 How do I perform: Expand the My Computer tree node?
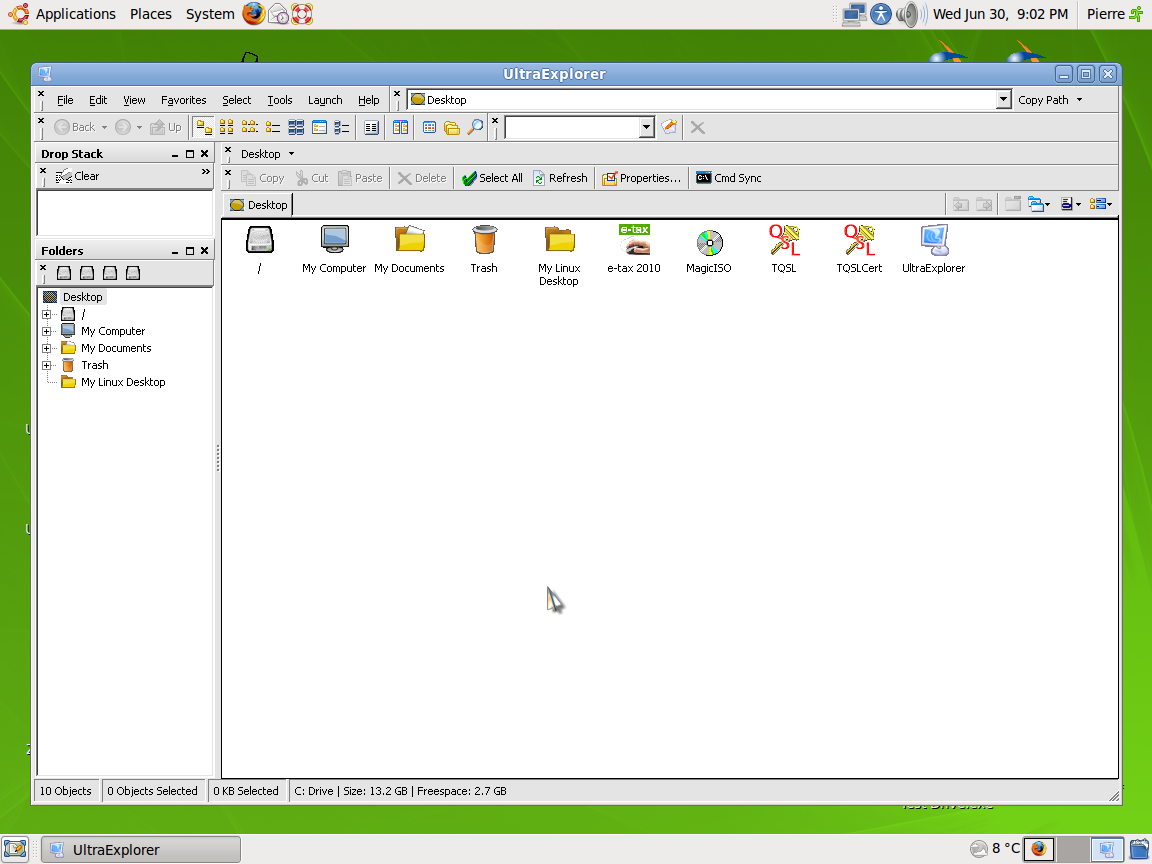tap(47, 331)
